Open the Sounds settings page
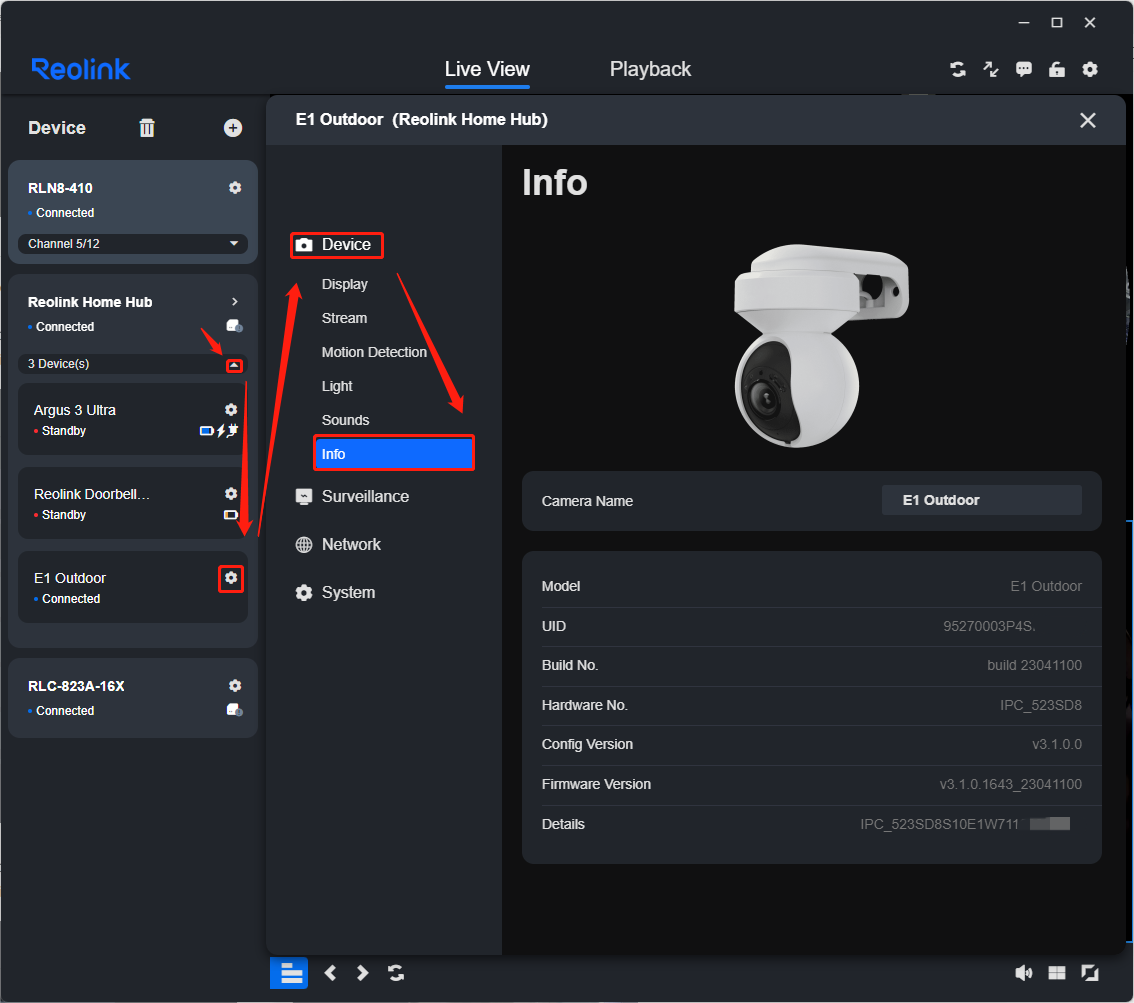 345,420
